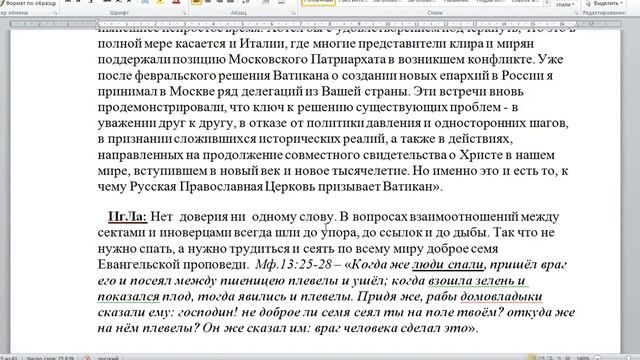Image resolution: width=640 pixels, height=360 pixels.
Task: Click the underlined words 'люди спали'
Action: pyautogui.click(x=448, y=264)
